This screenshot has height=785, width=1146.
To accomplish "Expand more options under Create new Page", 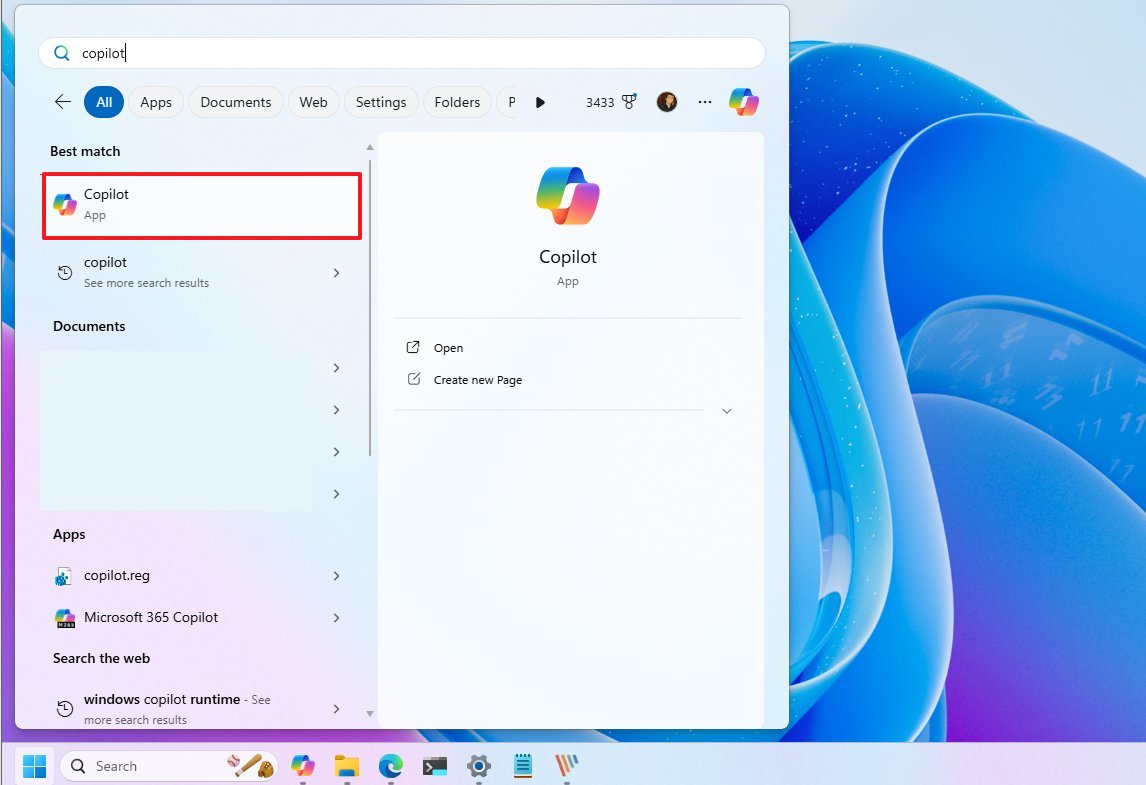I will pyautogui.click(x=727, y=410).
